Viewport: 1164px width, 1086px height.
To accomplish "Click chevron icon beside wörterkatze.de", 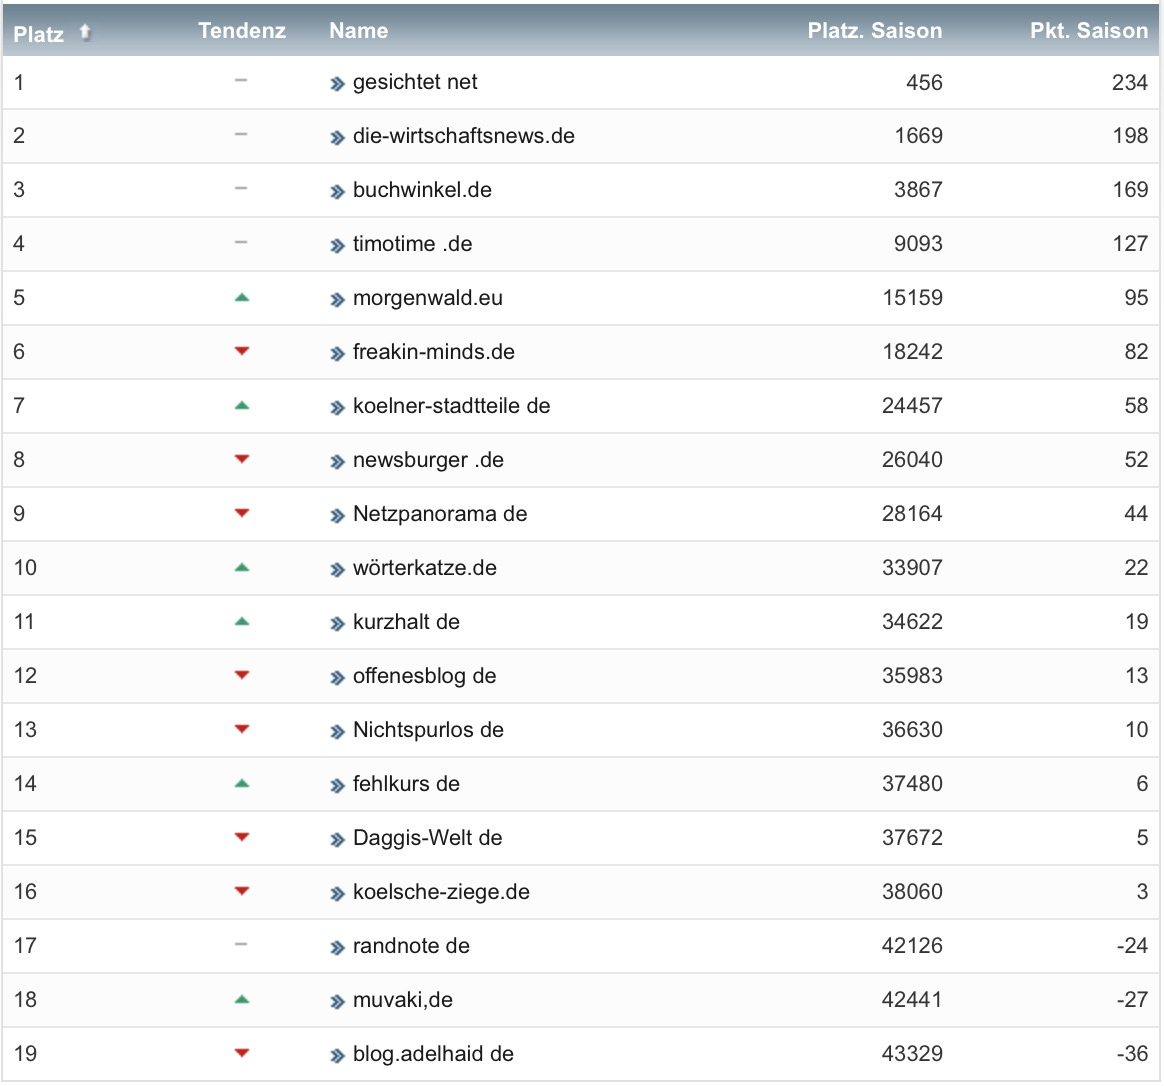I will (338, 570).
